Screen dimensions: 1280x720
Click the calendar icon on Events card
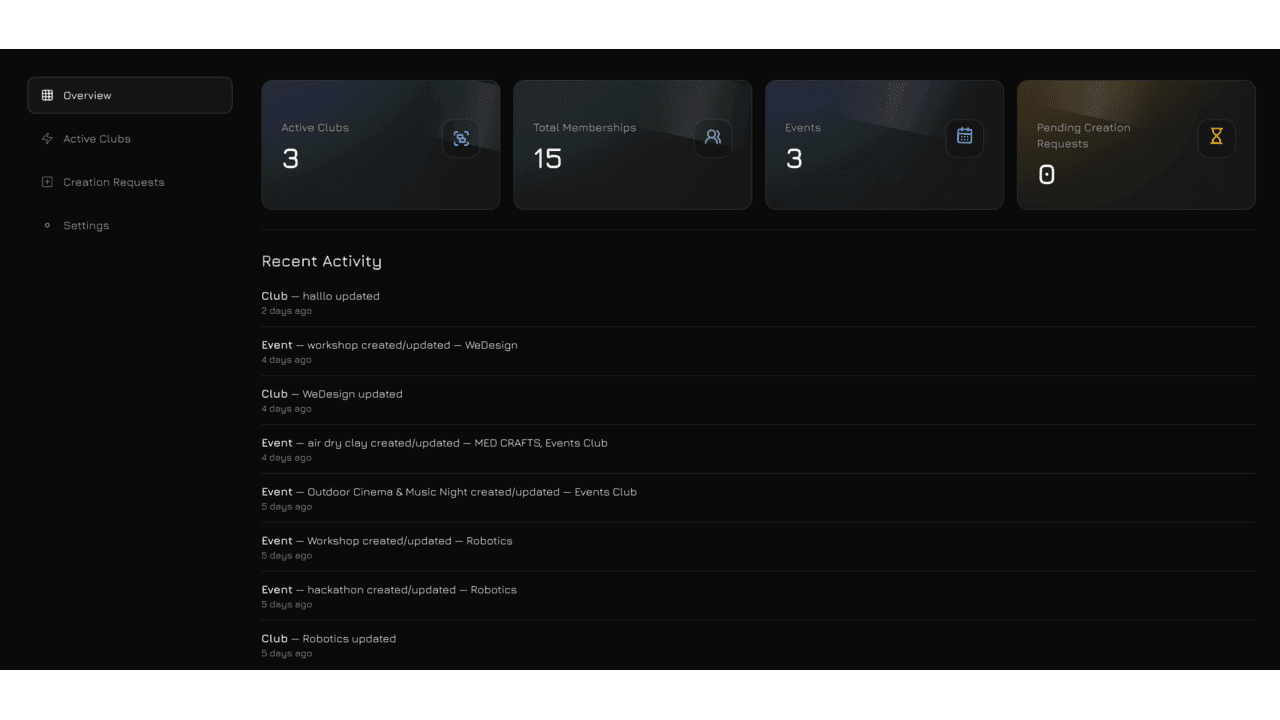click(x=964, y=137)
